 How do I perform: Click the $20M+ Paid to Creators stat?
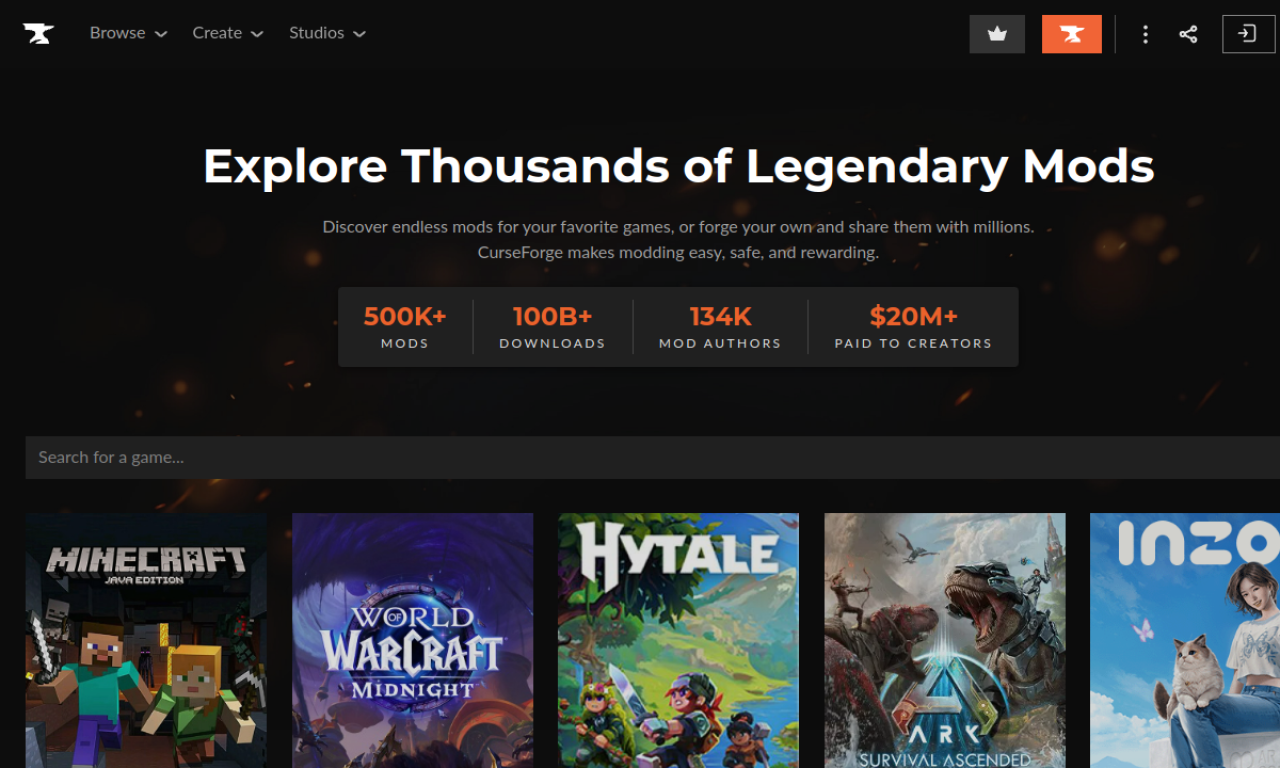913,327
